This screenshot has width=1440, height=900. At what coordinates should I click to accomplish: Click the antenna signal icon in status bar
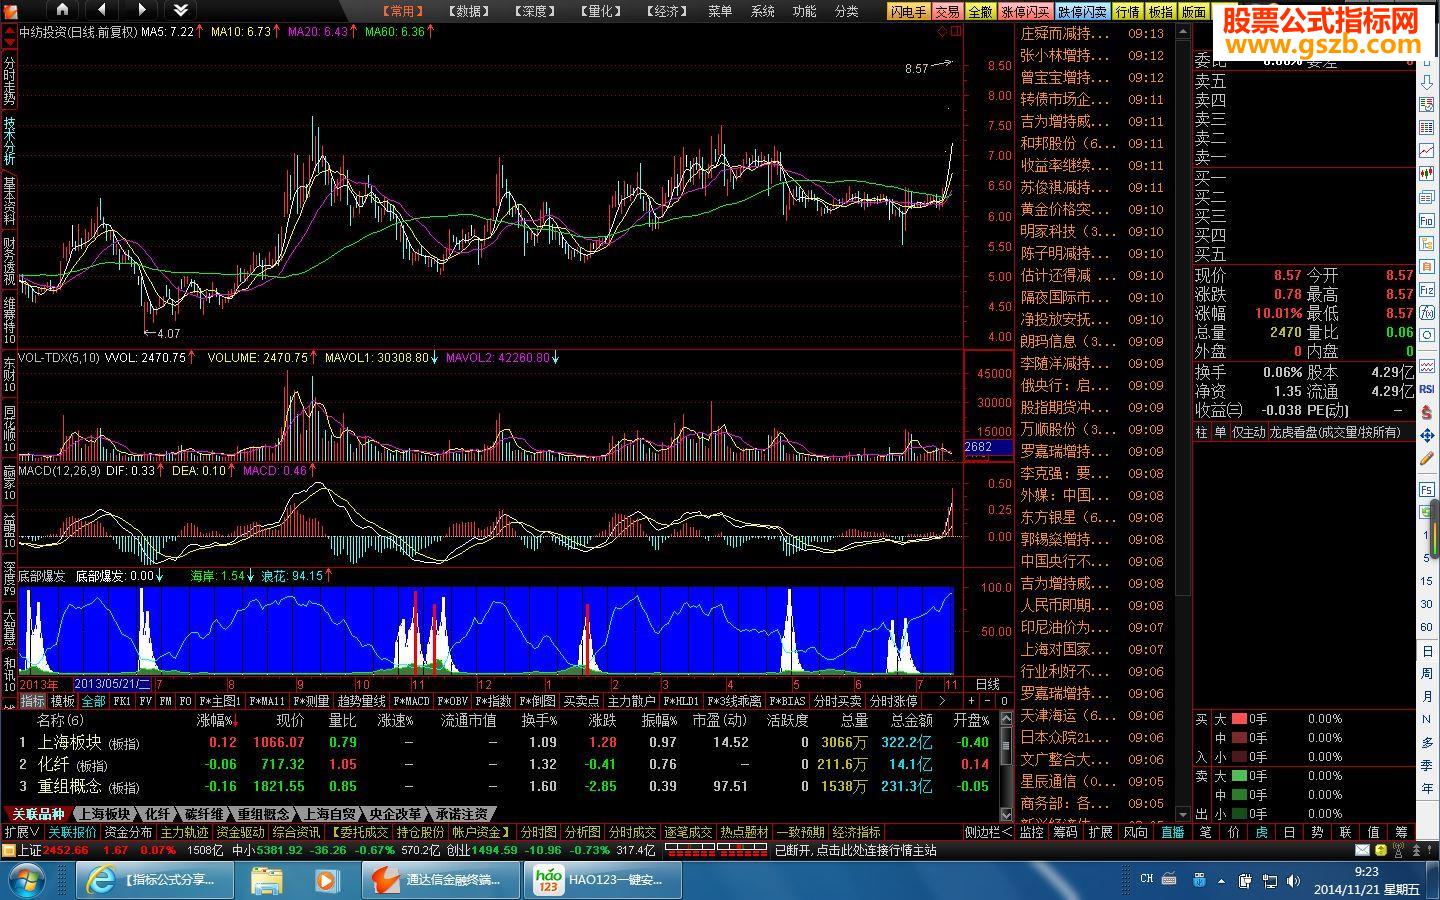point(1400,850)
